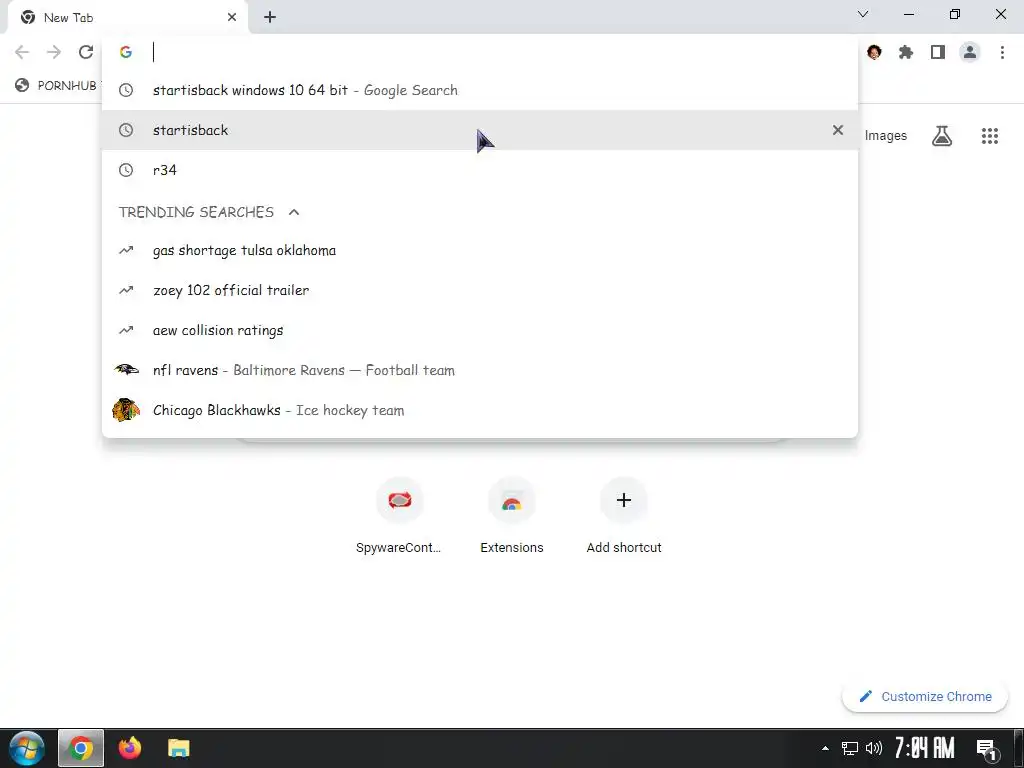The height and width of the screenshot is (768, 1024).
Task: Click the Google G icon in address bar
Action: tap(126, 52)
